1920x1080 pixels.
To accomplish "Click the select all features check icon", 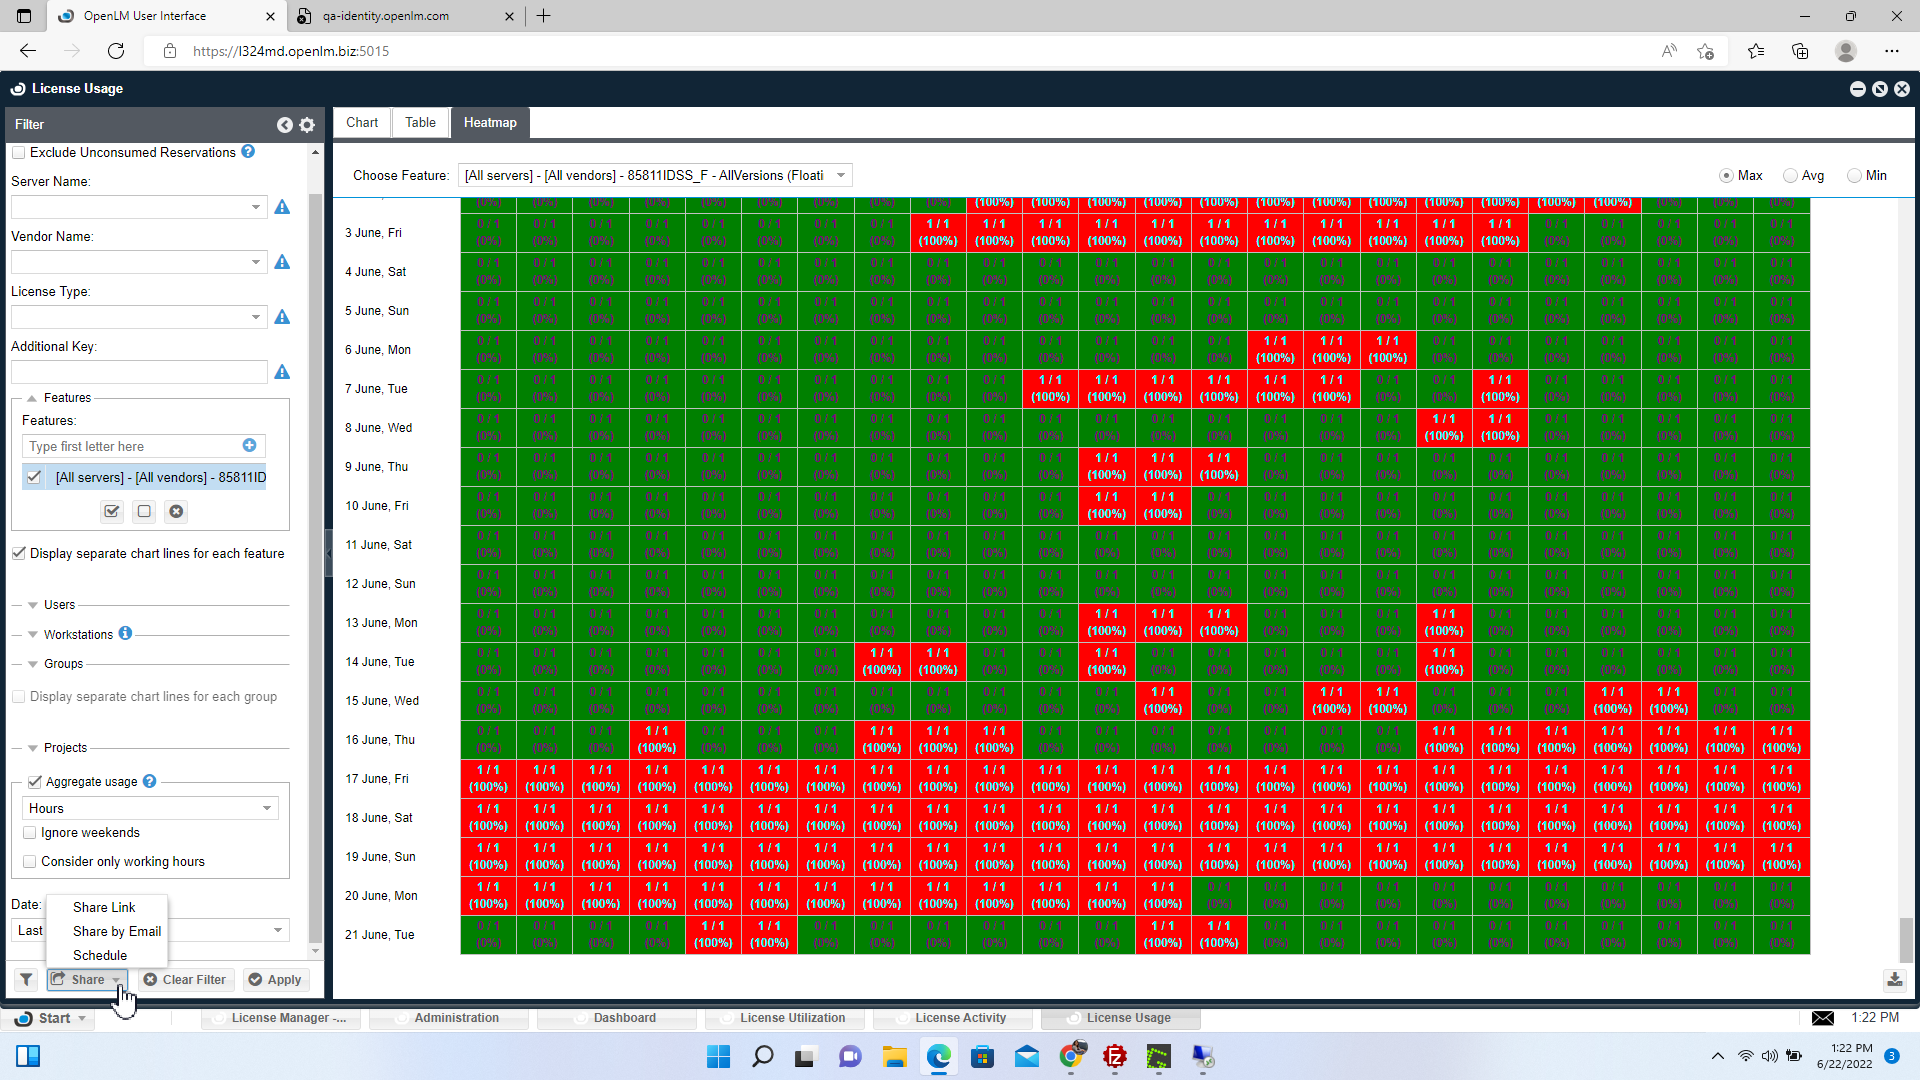I will pos(112,512).
